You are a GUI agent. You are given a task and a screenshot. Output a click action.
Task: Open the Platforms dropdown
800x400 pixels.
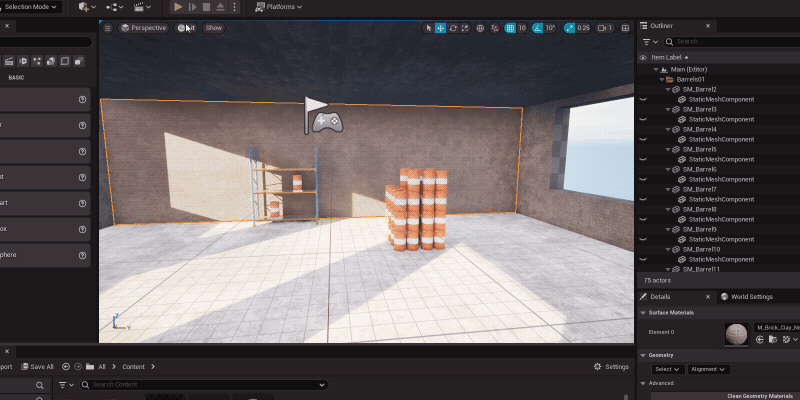tap(279, 7)
